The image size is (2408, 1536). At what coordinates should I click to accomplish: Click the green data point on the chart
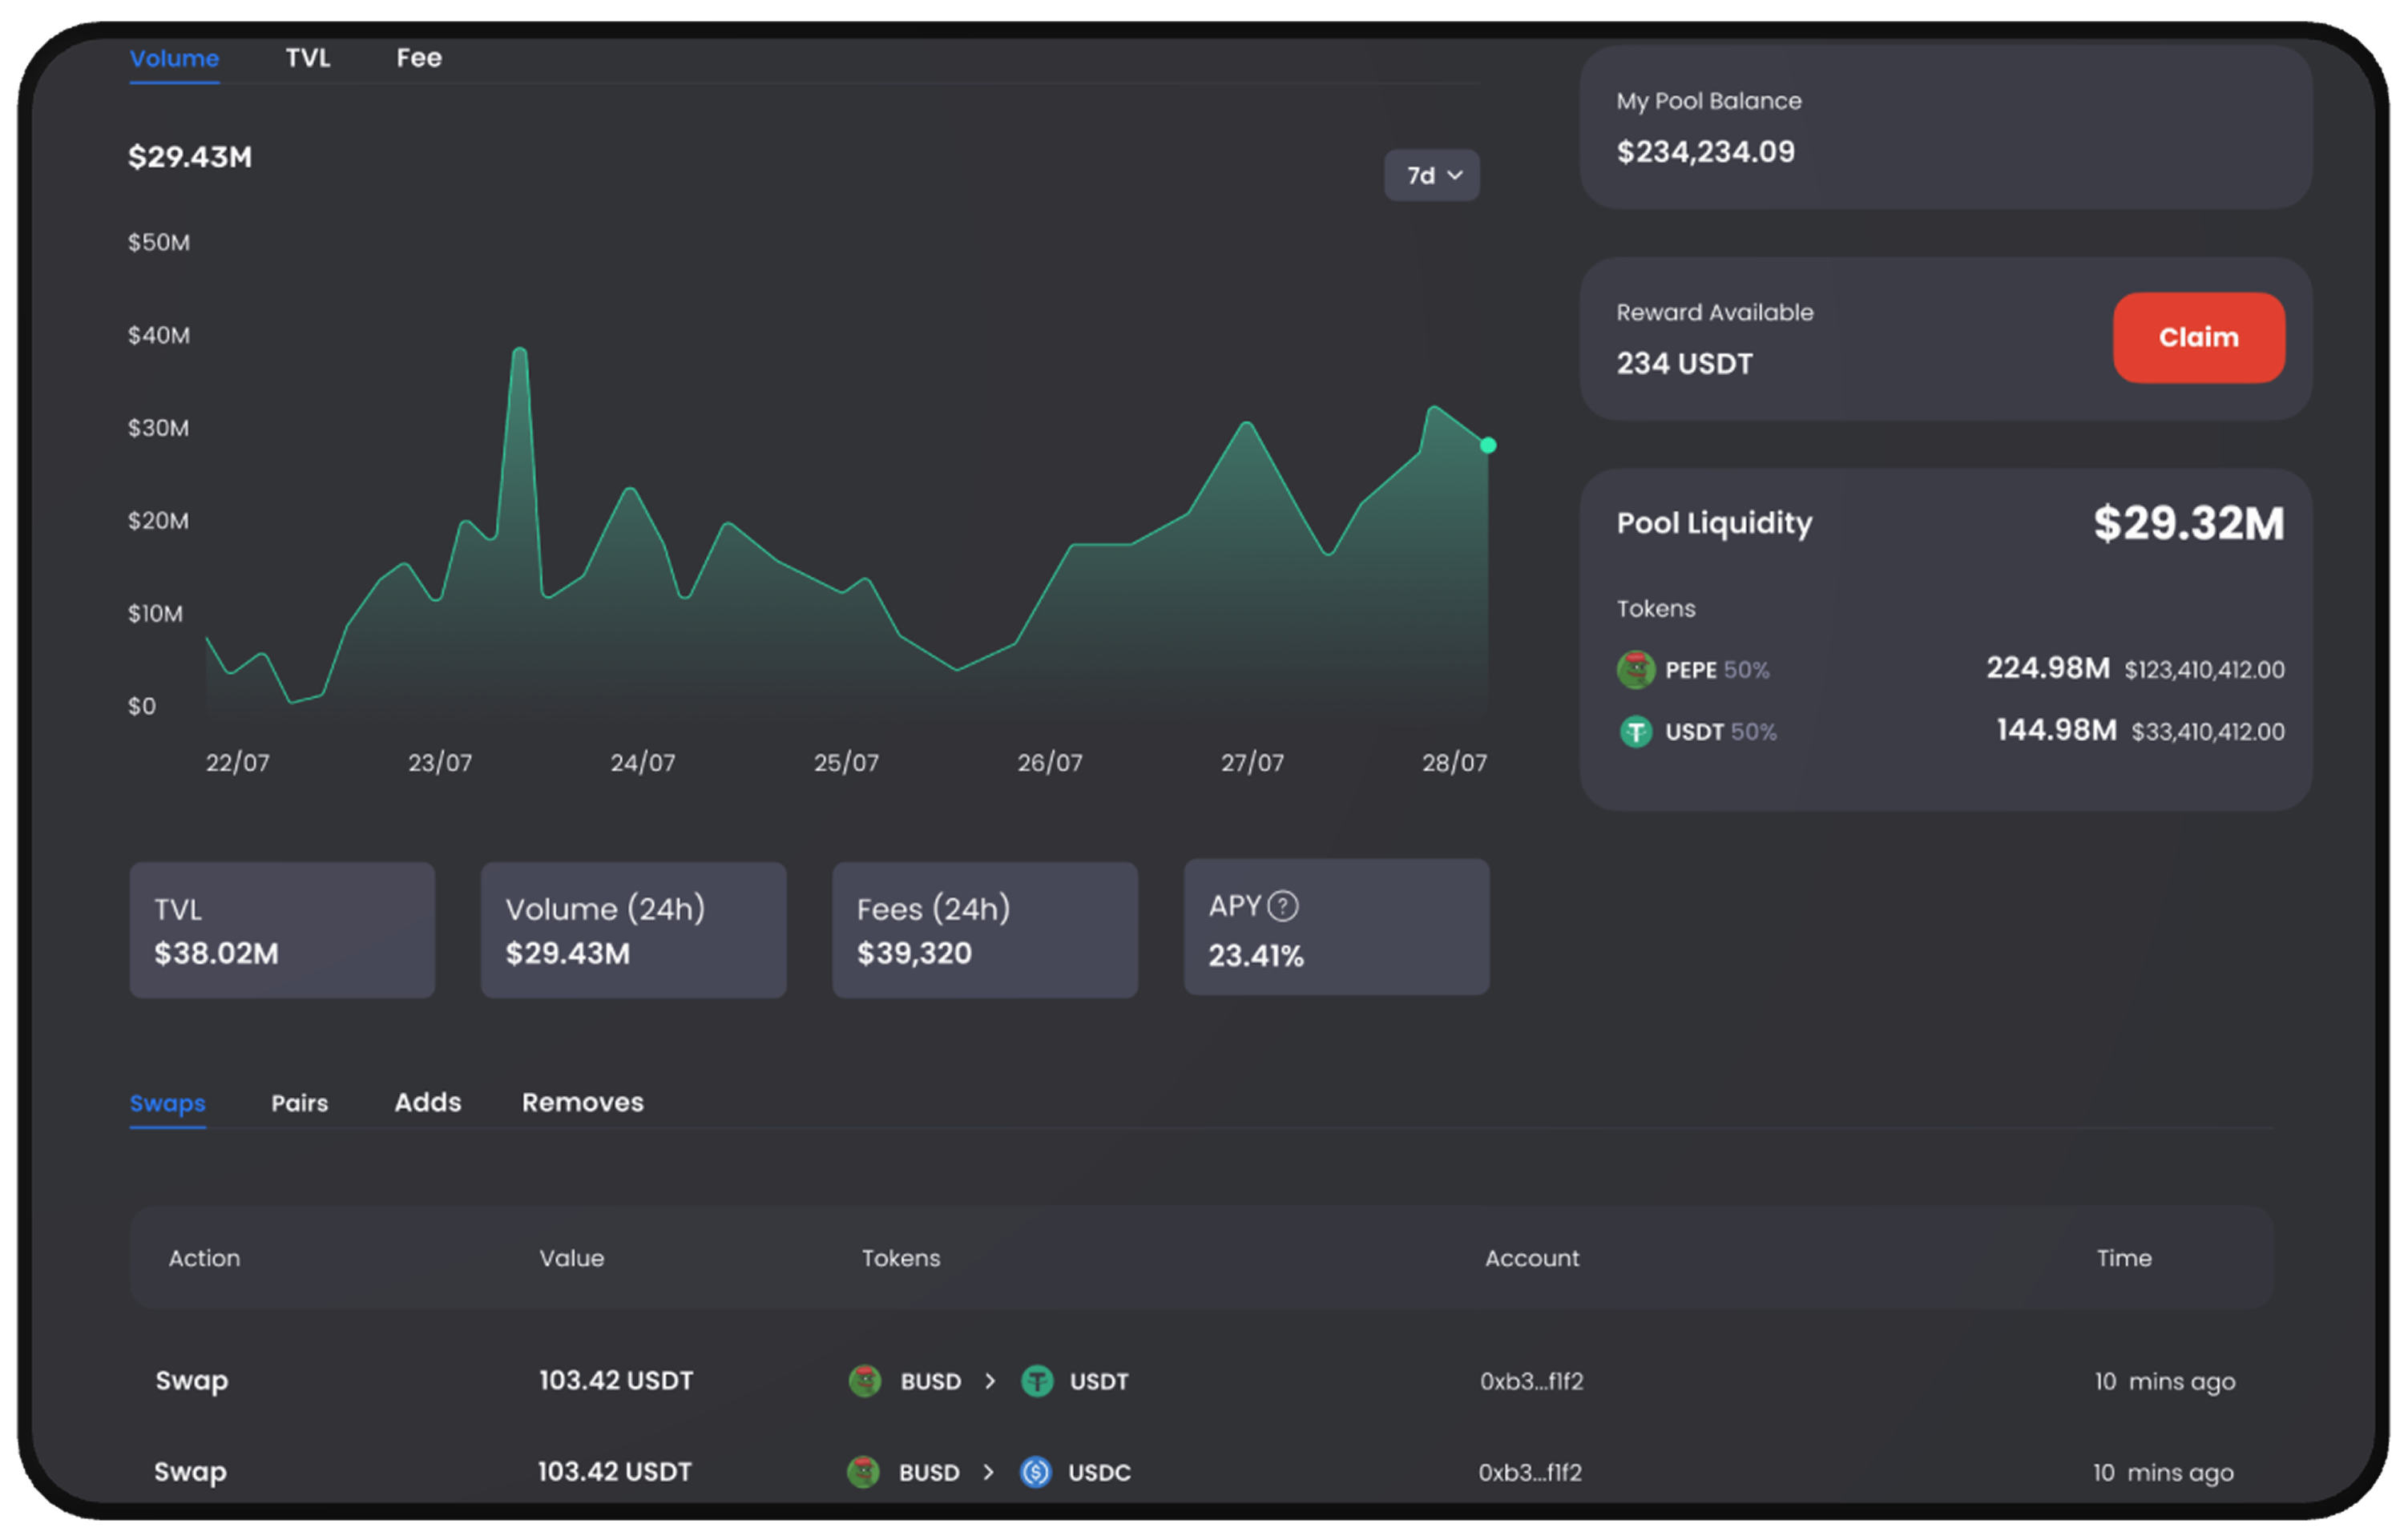coord(1488,445)
